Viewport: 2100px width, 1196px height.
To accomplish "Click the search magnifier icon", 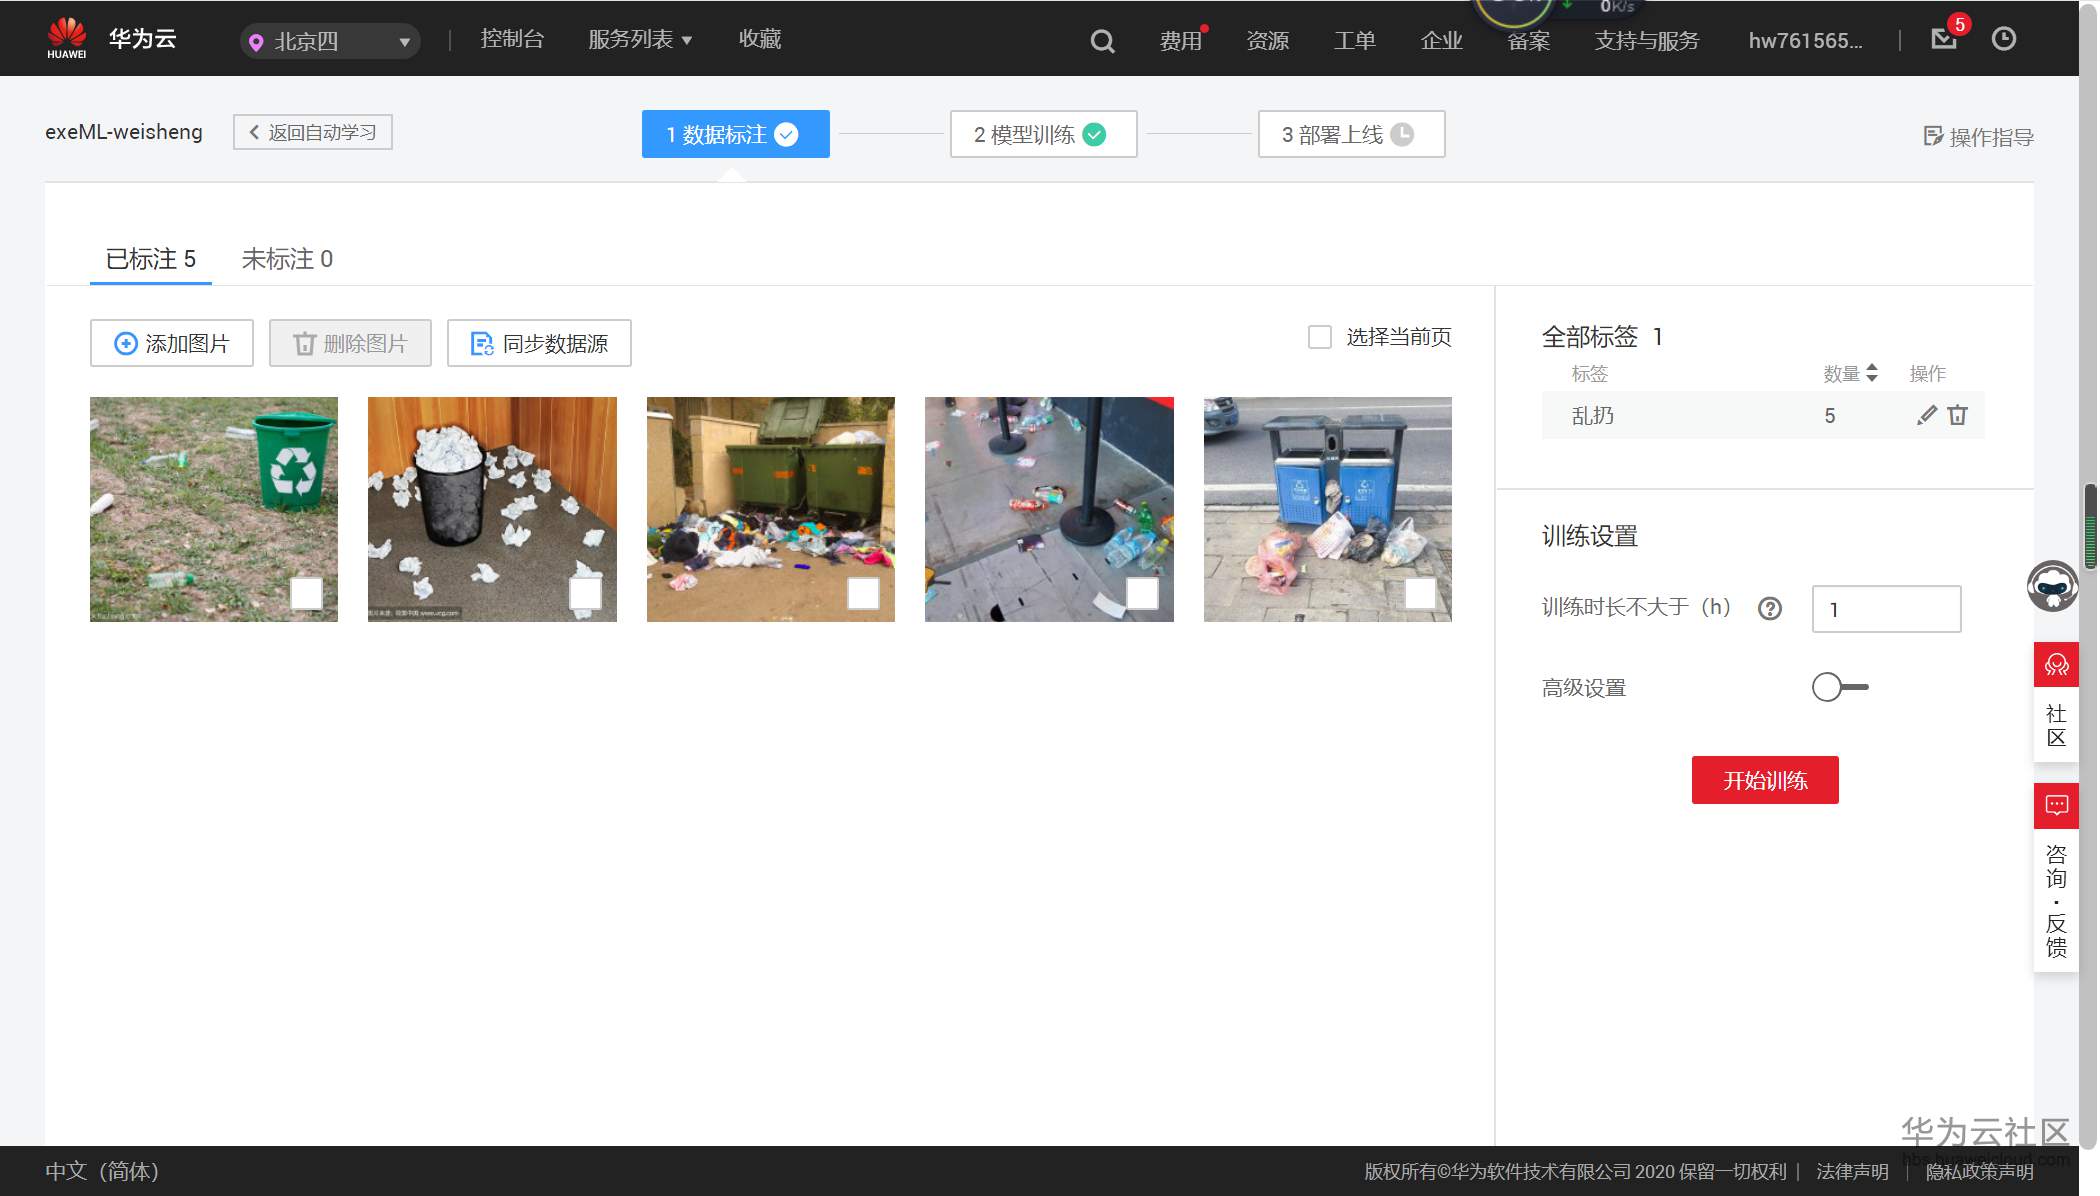I will pos(1102,41).
